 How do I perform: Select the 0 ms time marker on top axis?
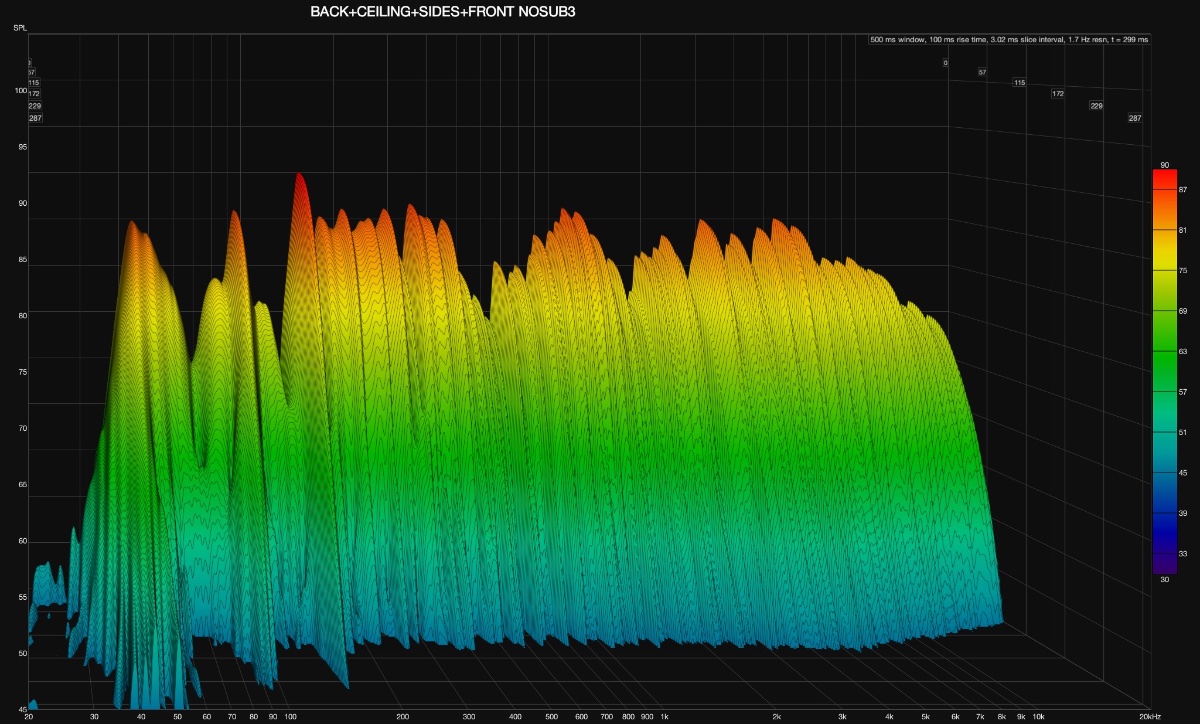(944, 63)
